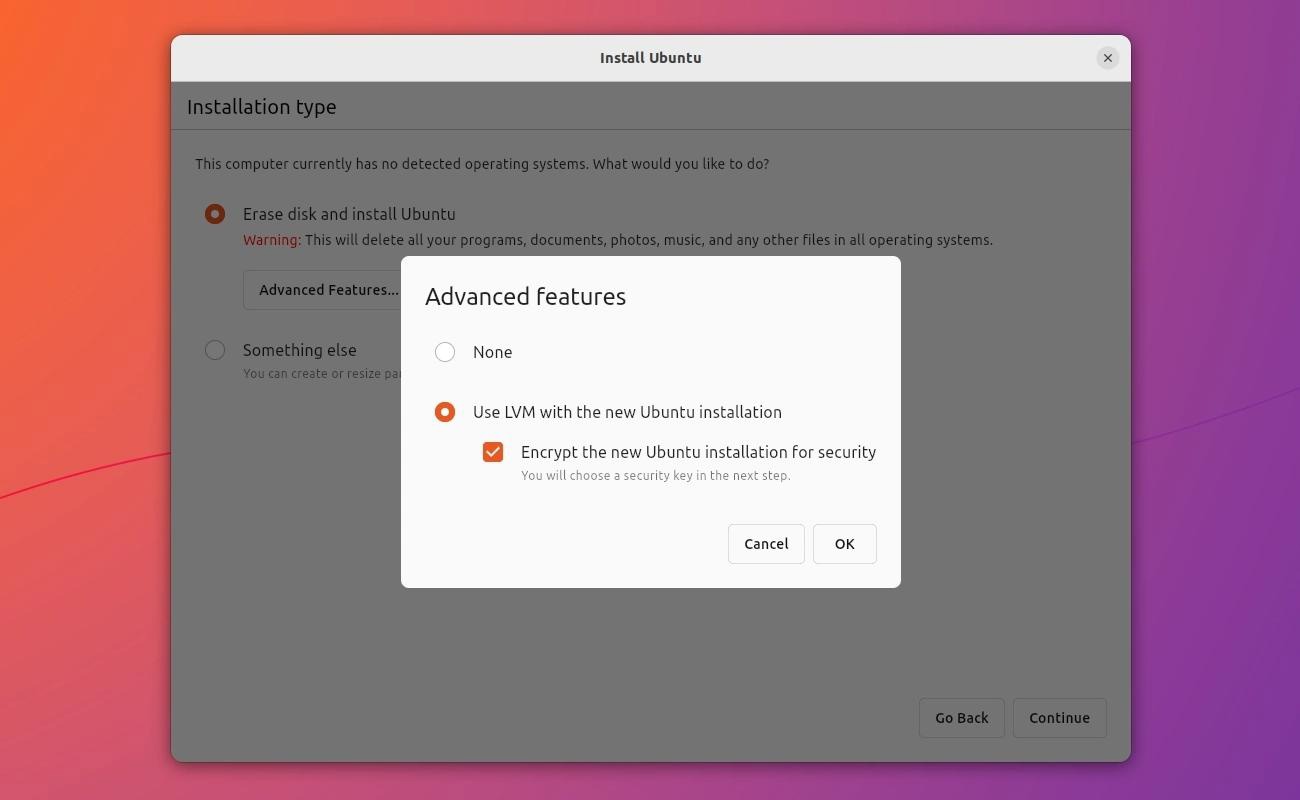Click "Erase disk and install Ubuntu" label
Viewport: 1300px width, 800px height.
(349, 214)
